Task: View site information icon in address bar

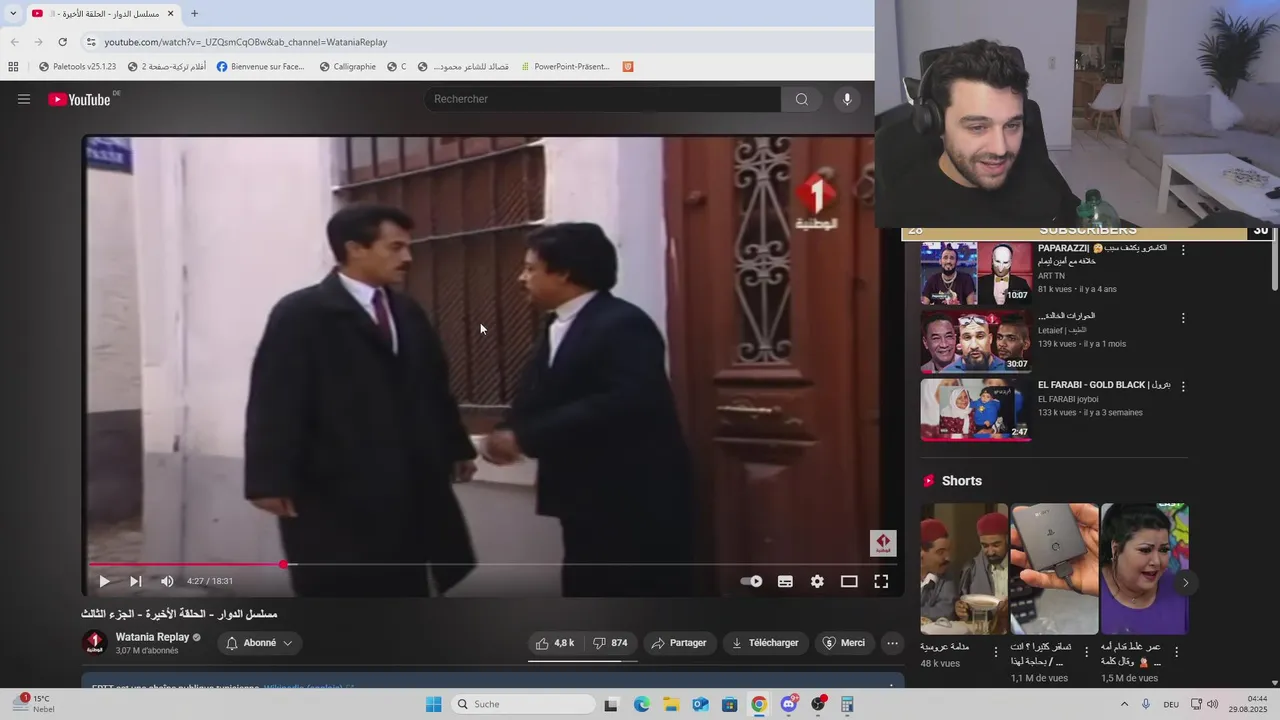Action: [x=90, y=42]
